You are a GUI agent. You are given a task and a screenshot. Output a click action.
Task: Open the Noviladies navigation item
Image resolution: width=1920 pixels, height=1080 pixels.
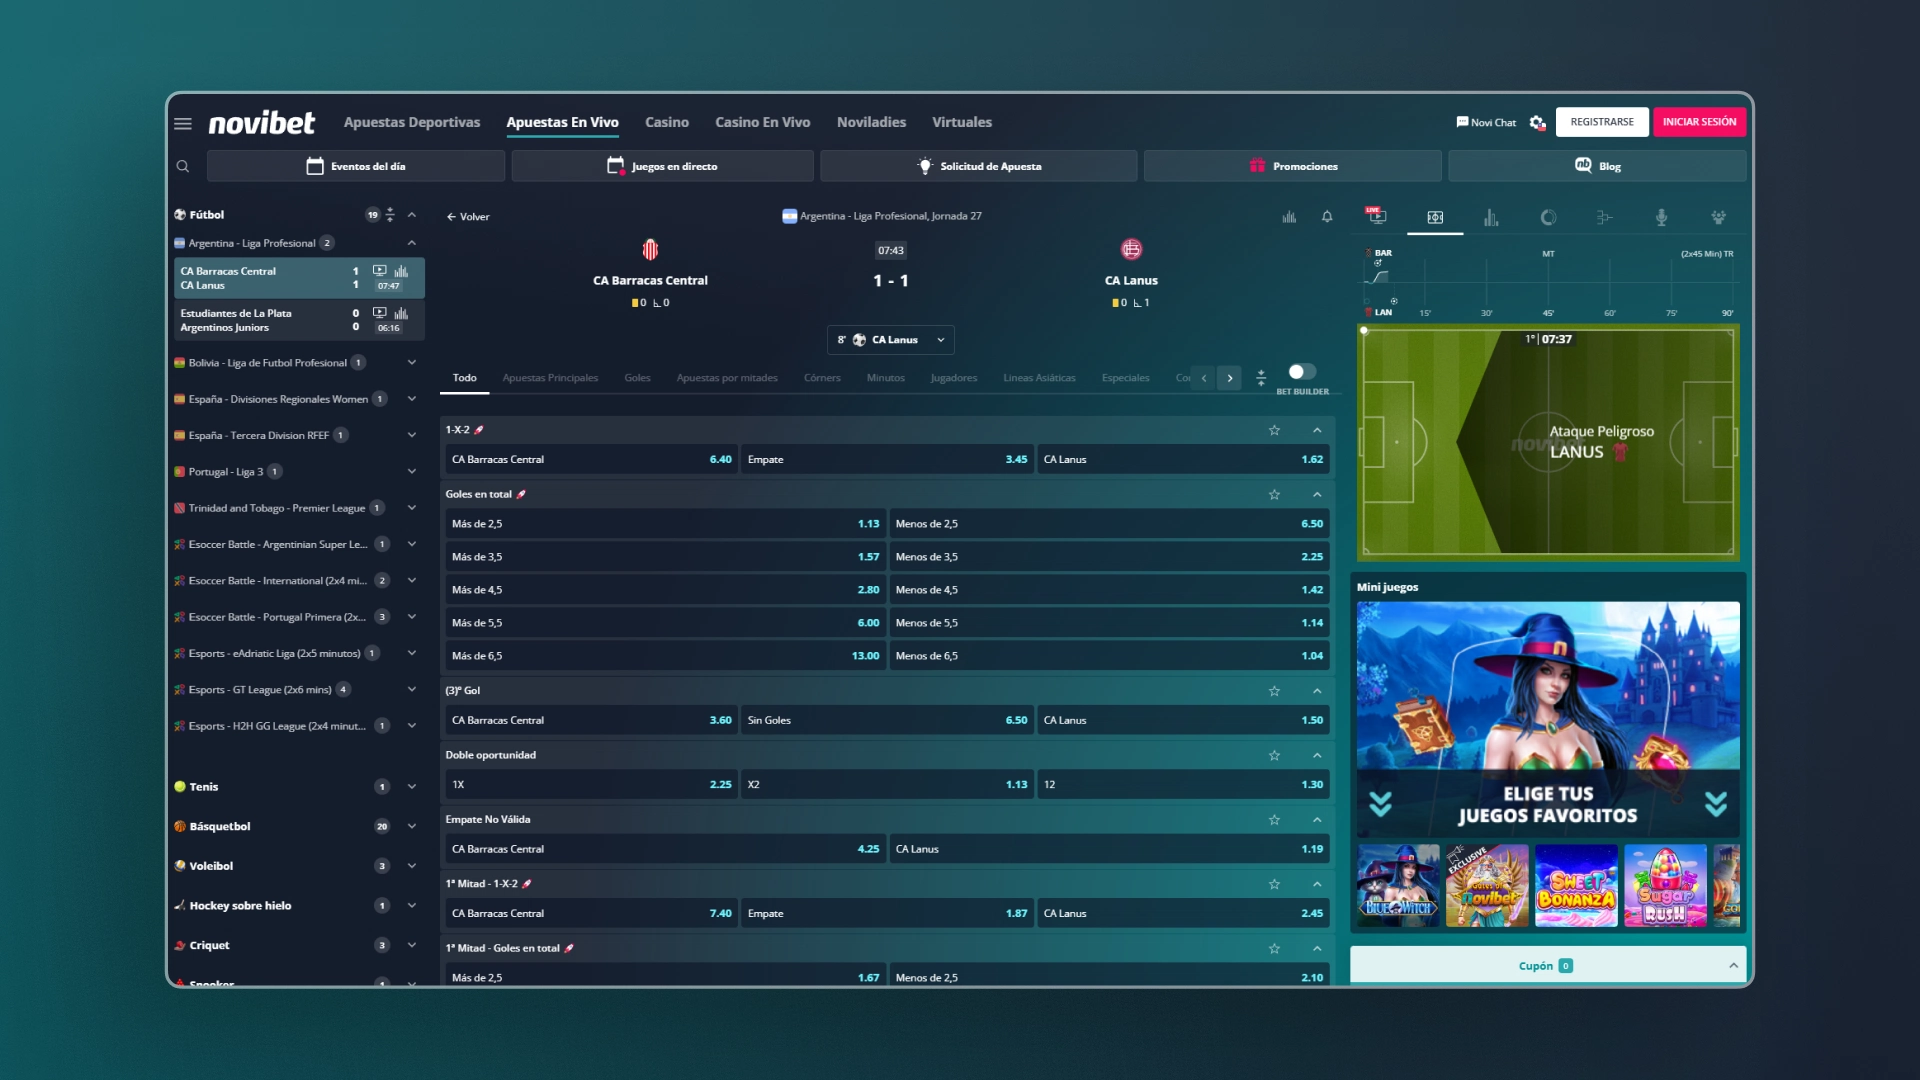pos(871,122)
